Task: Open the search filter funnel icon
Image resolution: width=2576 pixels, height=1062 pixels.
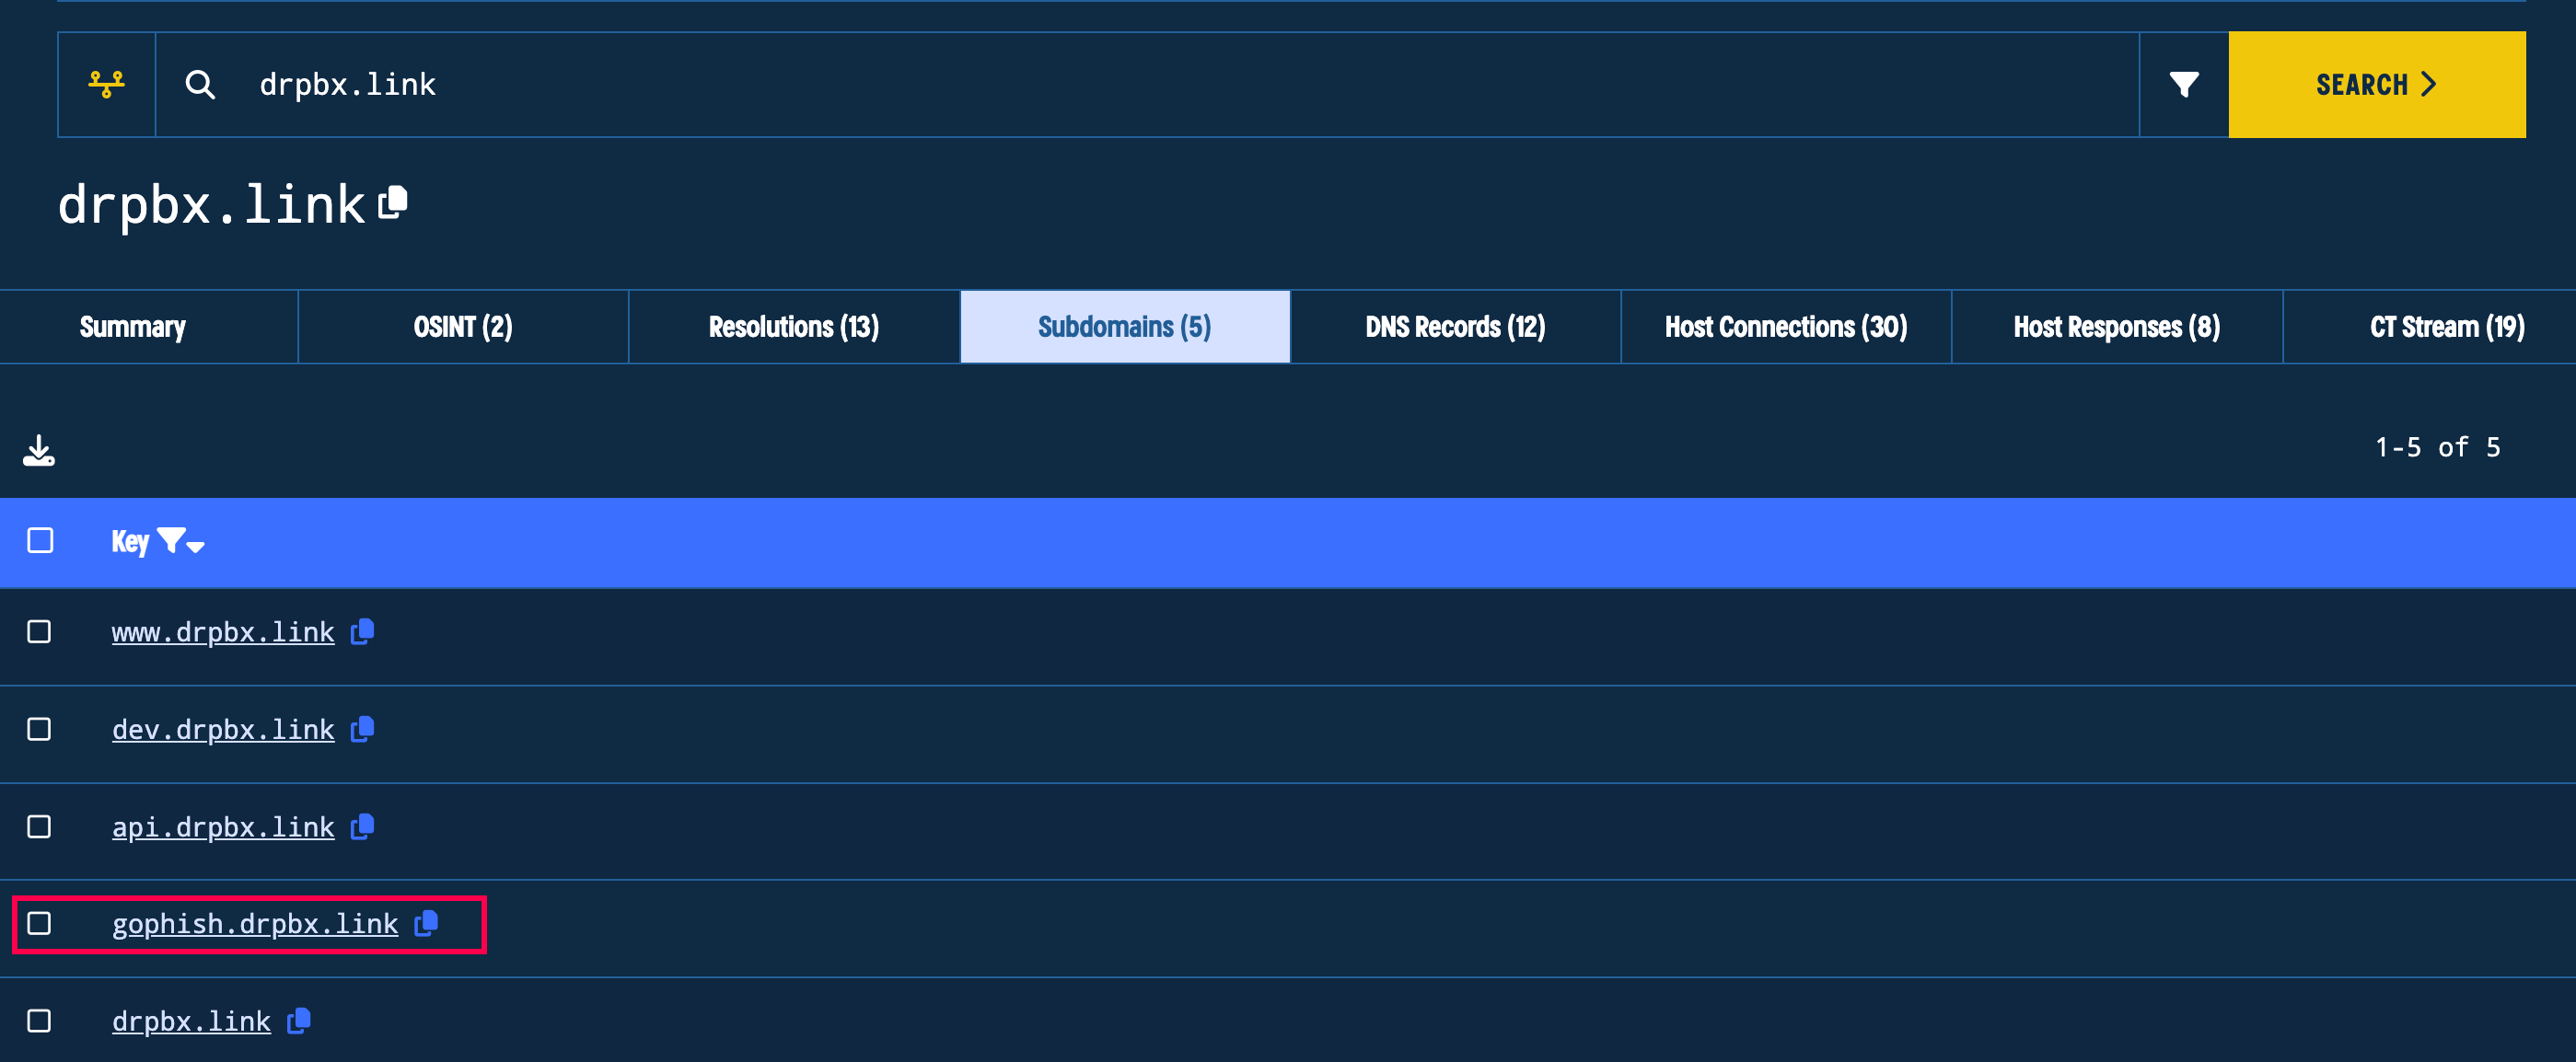Action: pyautogui.click(x=2183, y=84)
